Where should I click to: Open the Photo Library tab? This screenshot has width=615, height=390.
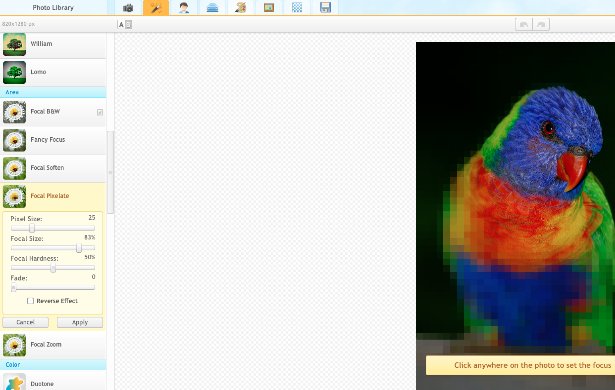(x=53, y=7)
